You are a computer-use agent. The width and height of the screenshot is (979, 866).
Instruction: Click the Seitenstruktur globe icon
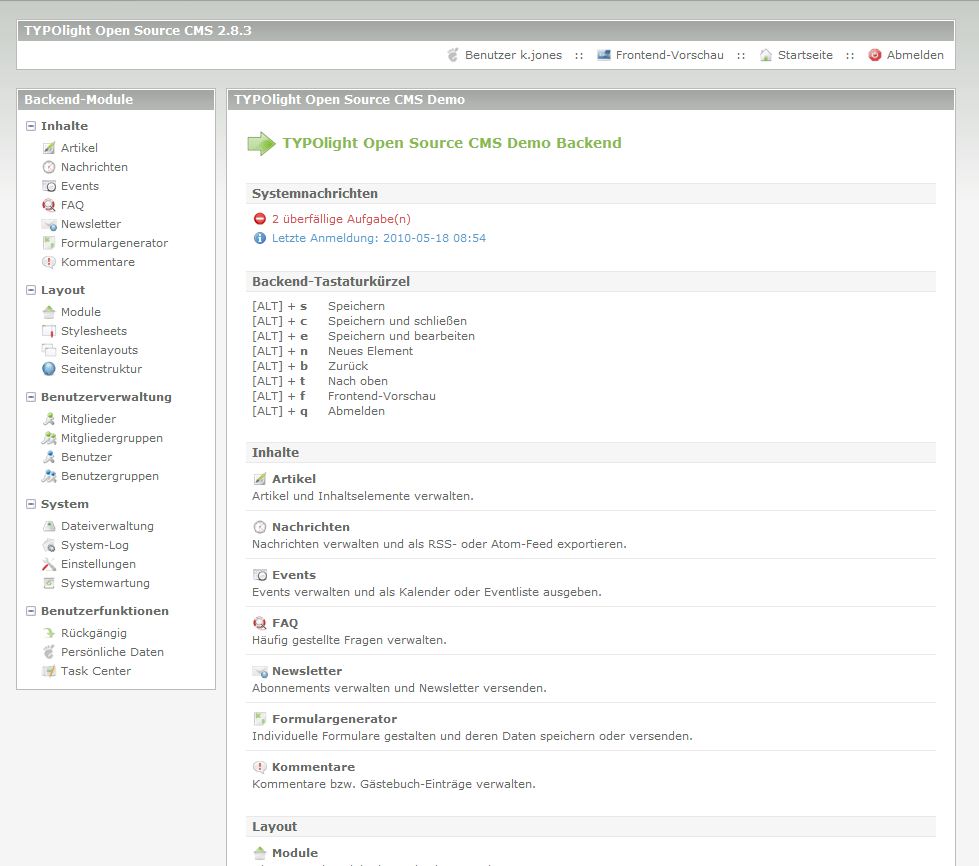pos(49,369)
